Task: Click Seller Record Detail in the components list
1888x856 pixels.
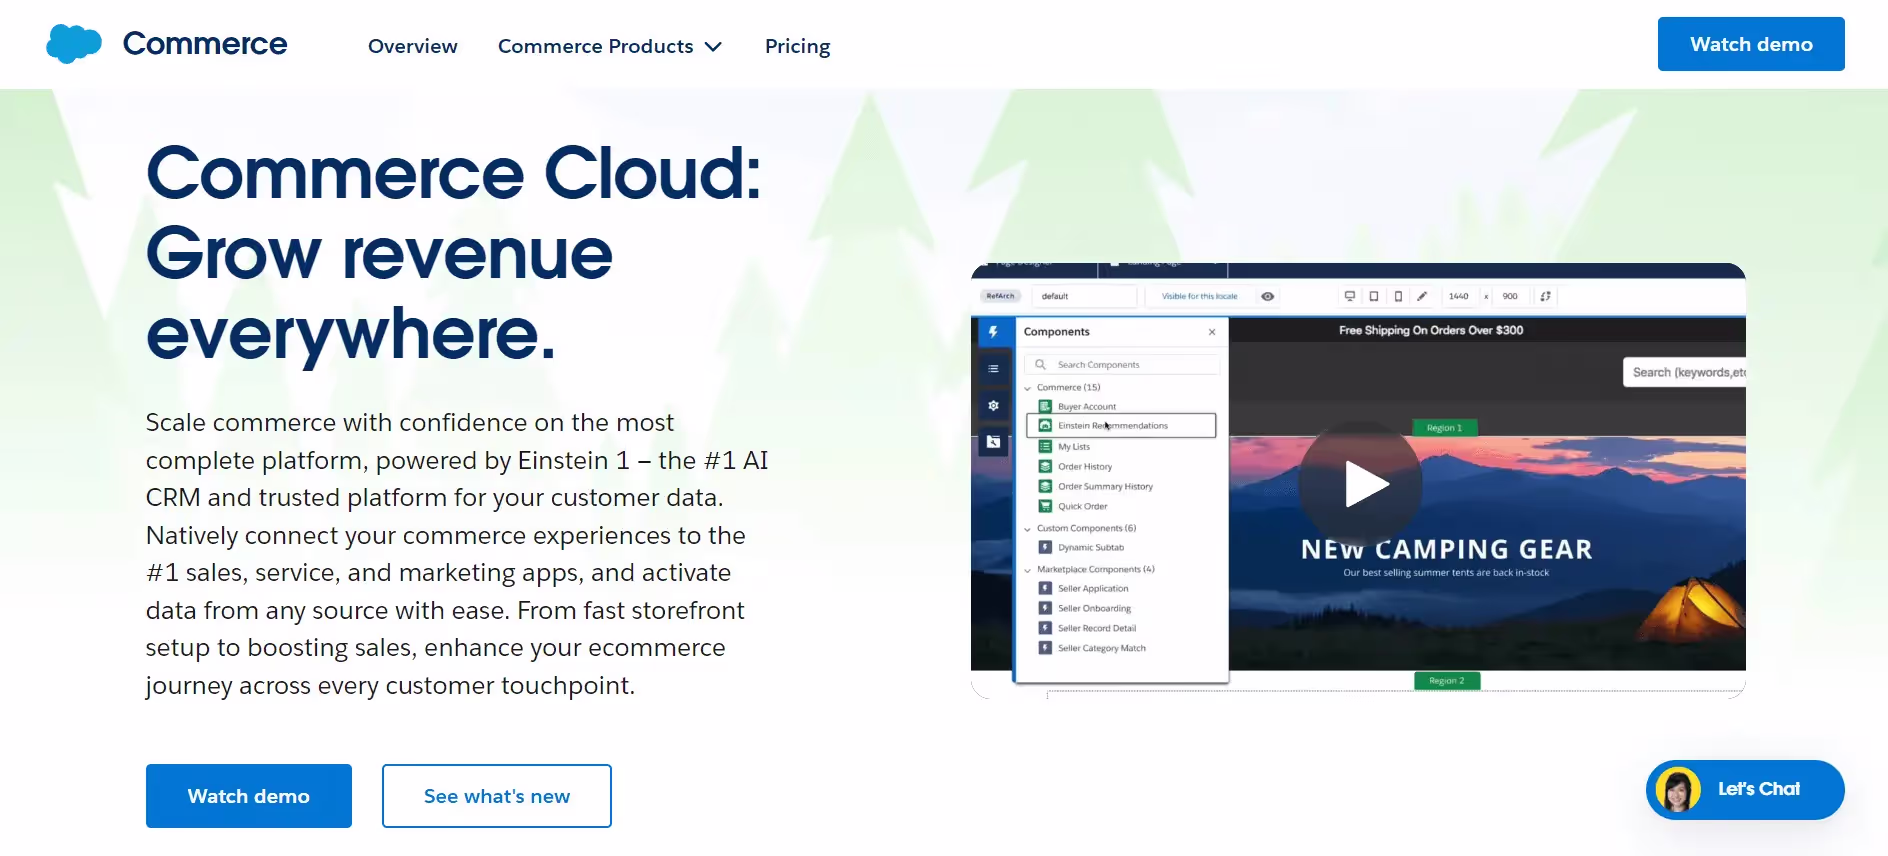Action: pos(1097,629)
